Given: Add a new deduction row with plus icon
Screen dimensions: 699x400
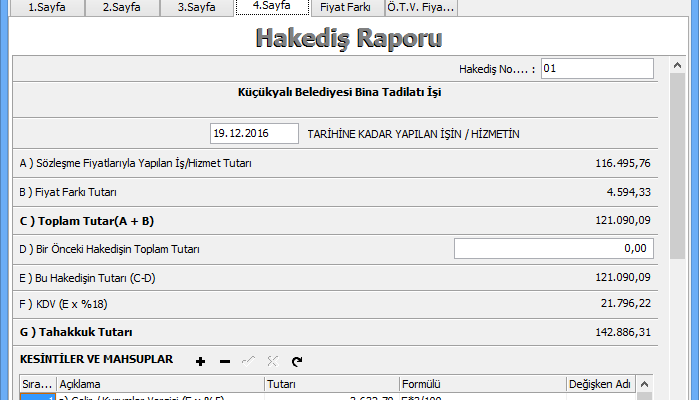Looking at the screenshot, I should [x=200, y=360].
